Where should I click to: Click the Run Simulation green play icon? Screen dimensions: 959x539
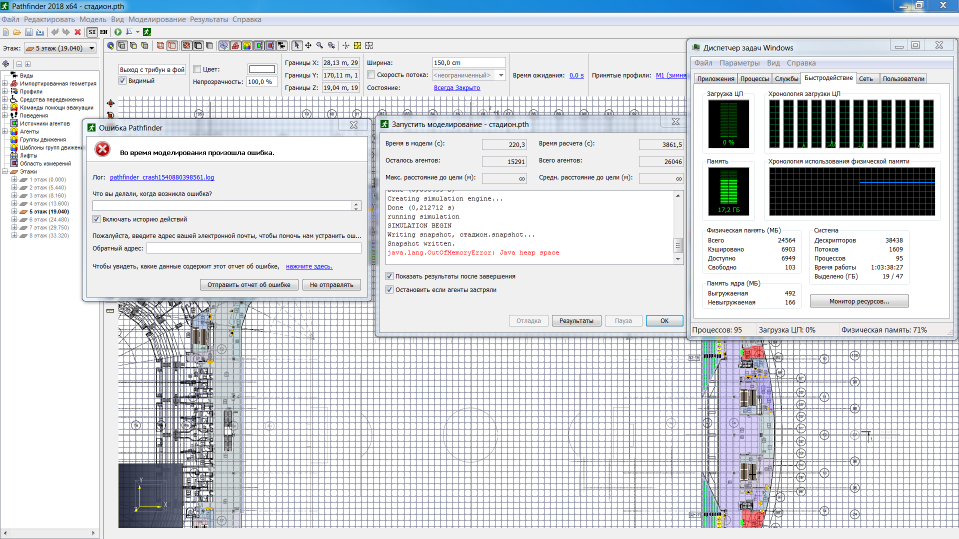(x=118, y=32)
